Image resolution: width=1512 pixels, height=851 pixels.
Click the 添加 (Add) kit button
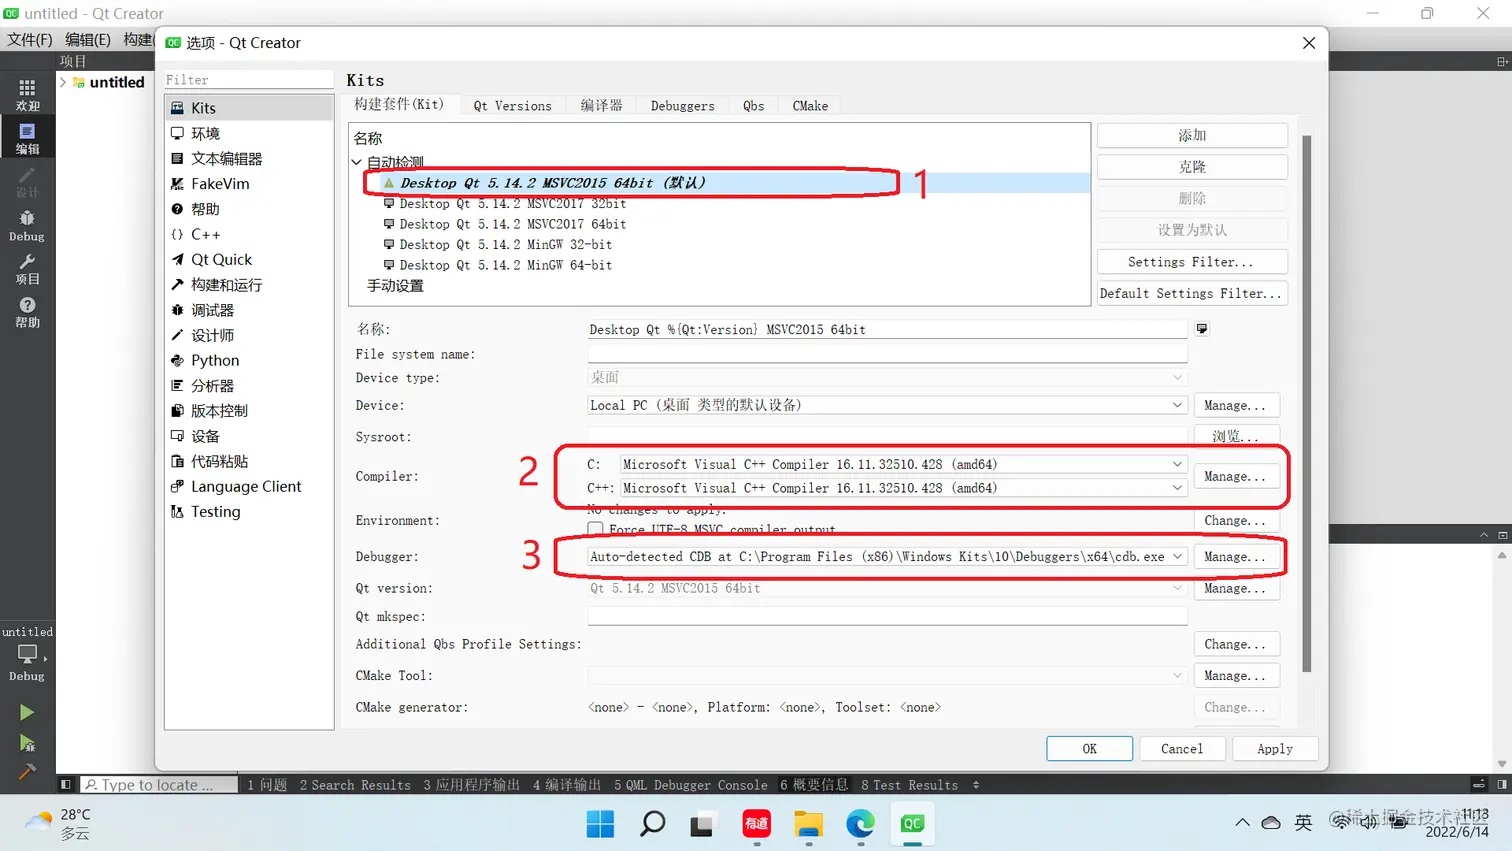(1192, 135)
